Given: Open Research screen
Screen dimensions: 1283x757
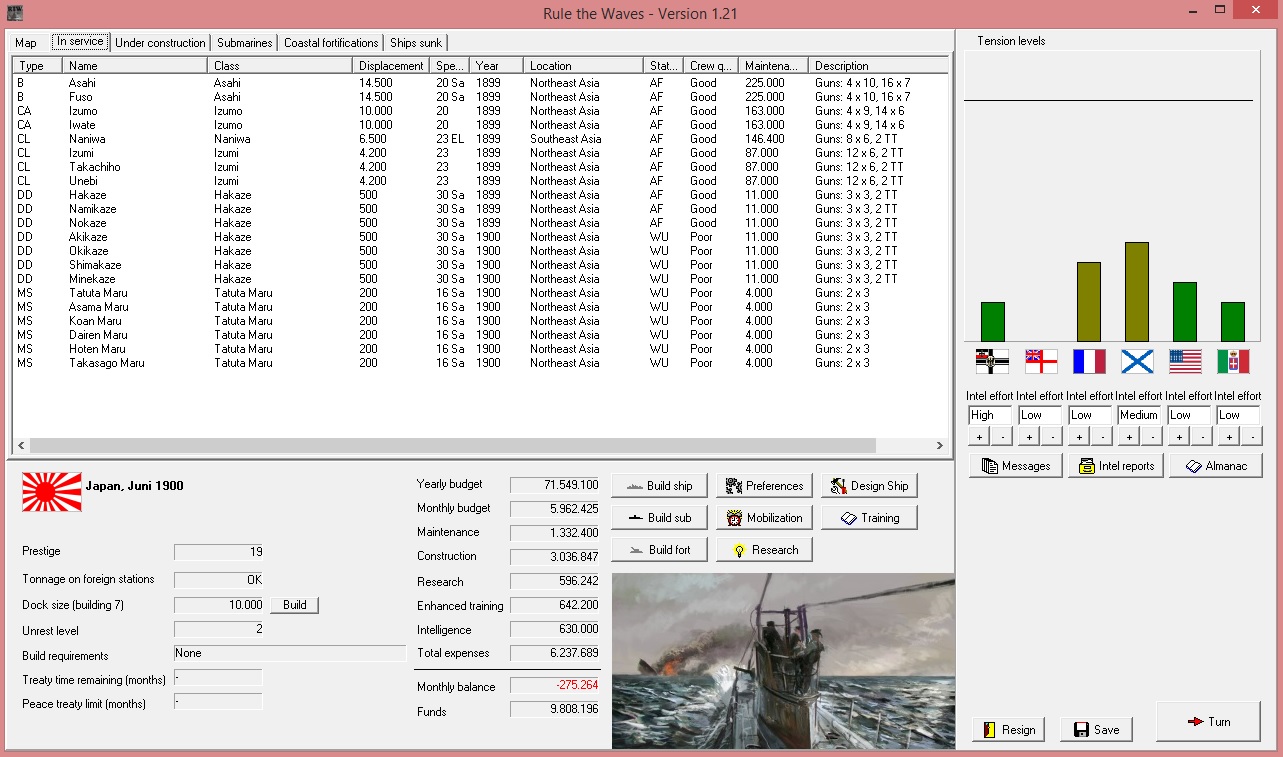Looking at the screenshot, I should click(x=764, y=550).
